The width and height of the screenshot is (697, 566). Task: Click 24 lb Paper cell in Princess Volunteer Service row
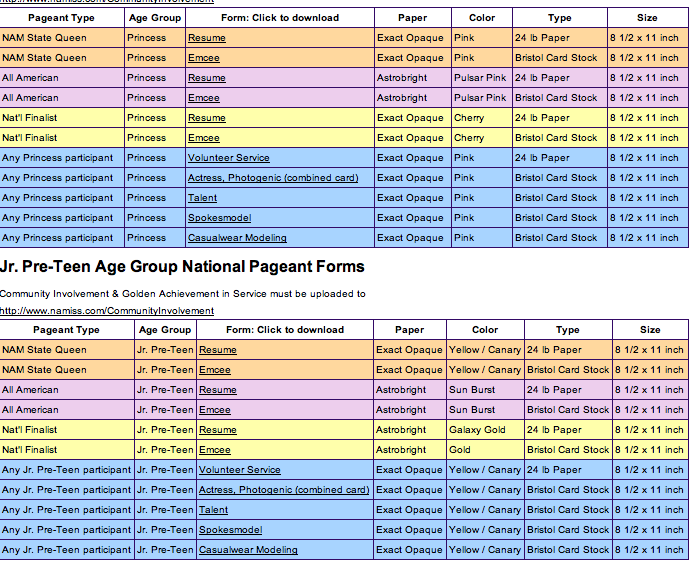pos(560,158)
